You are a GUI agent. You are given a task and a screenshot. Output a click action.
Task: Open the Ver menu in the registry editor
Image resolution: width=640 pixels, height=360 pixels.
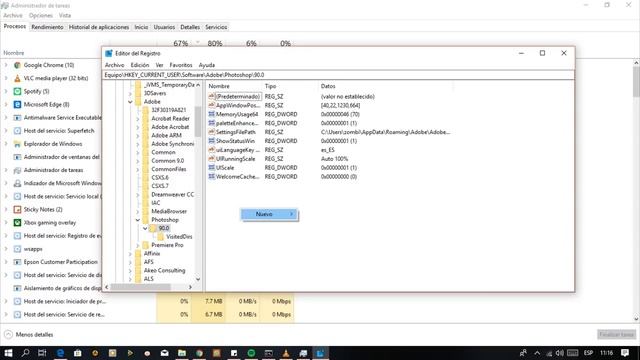tap(159, 65)
